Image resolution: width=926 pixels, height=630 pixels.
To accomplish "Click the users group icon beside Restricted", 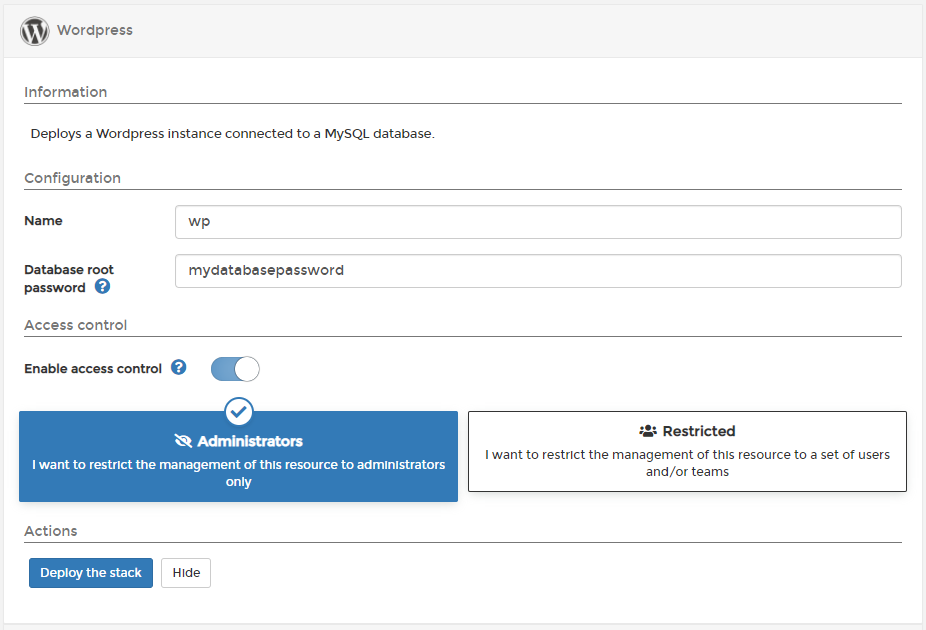I will (x=648, y=431).
